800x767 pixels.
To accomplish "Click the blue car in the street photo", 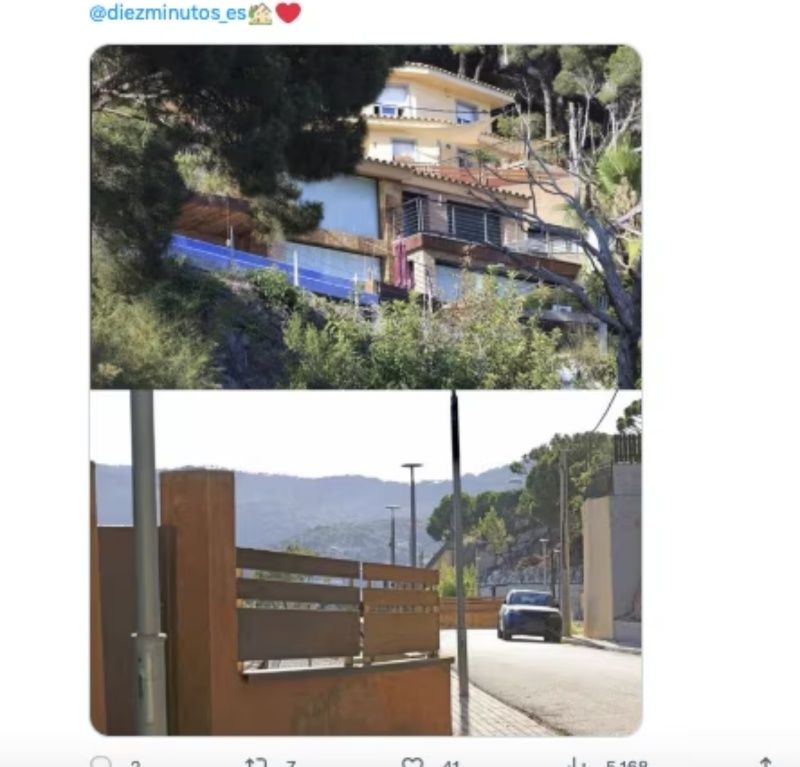I will (x=530, y=615).
